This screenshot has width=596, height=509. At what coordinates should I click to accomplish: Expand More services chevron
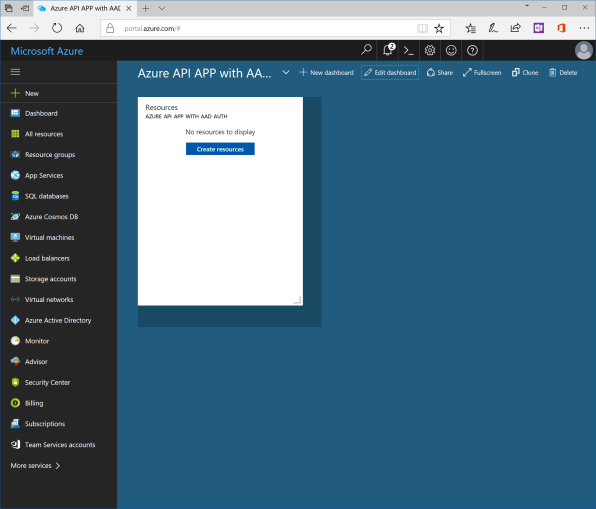58,465
